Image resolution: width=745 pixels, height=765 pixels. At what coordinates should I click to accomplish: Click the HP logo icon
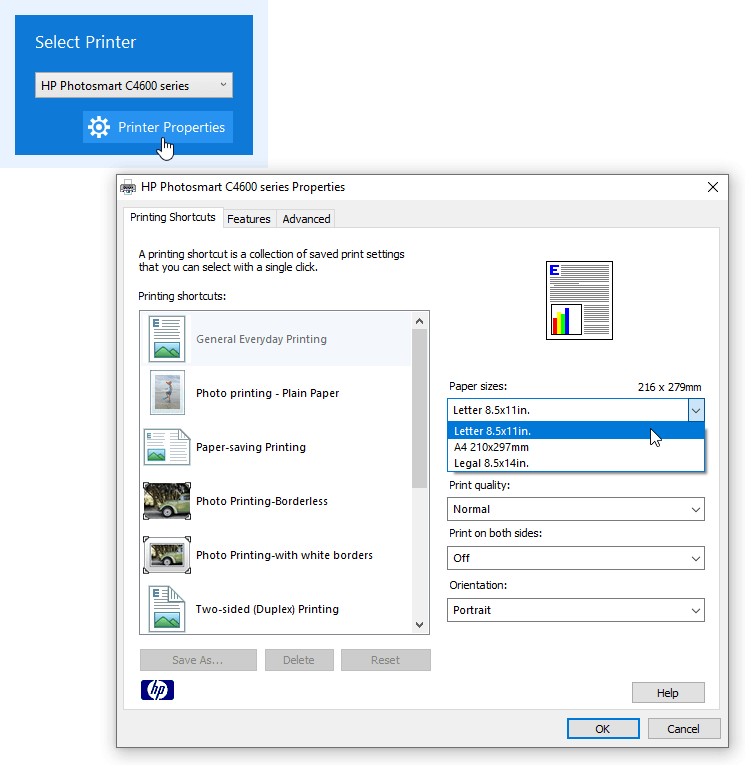pos(157,690)
